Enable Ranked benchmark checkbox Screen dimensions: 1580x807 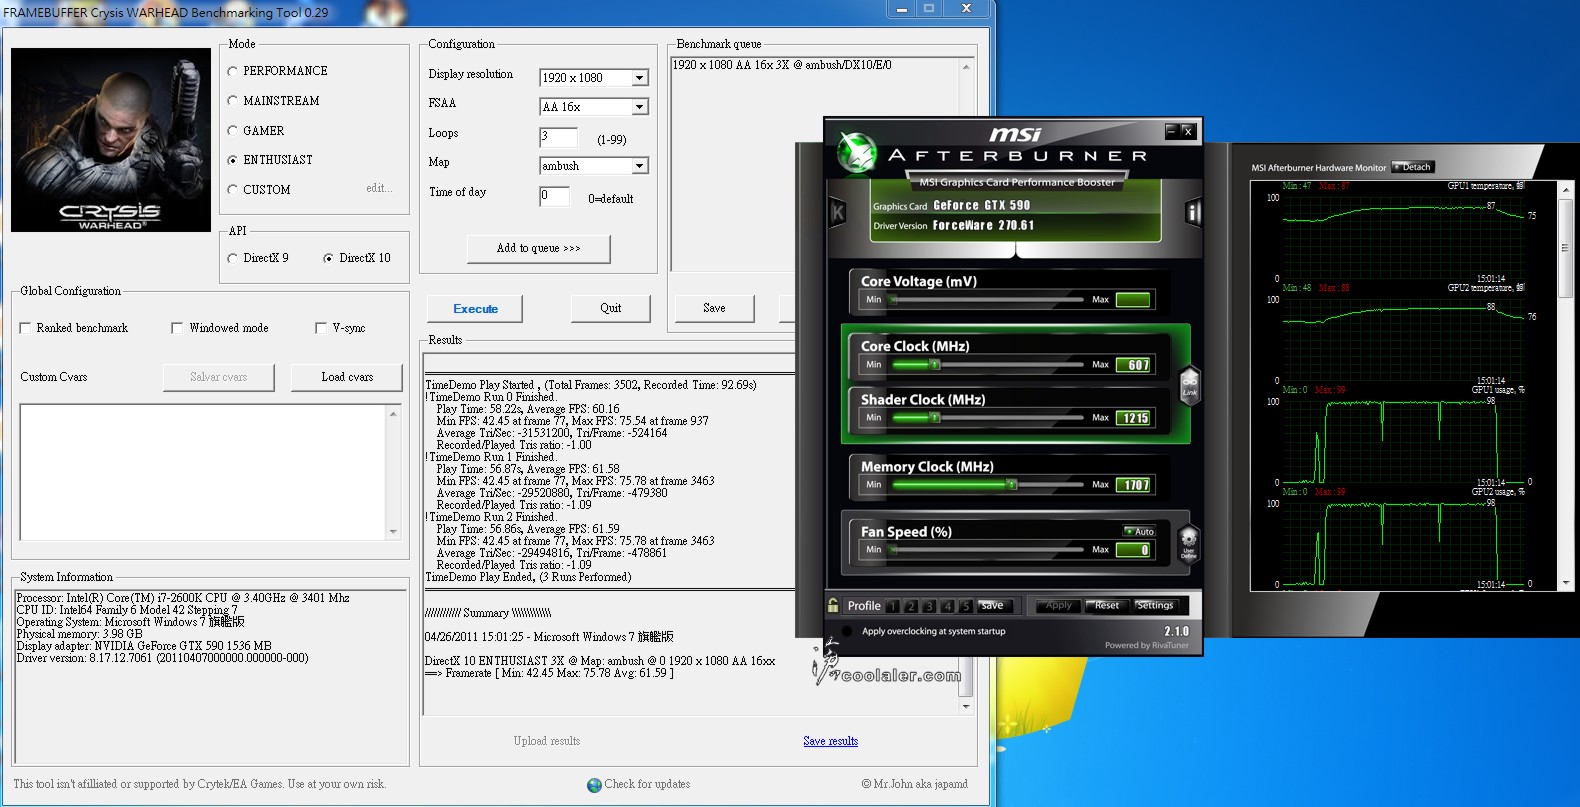tap(25, 328)
